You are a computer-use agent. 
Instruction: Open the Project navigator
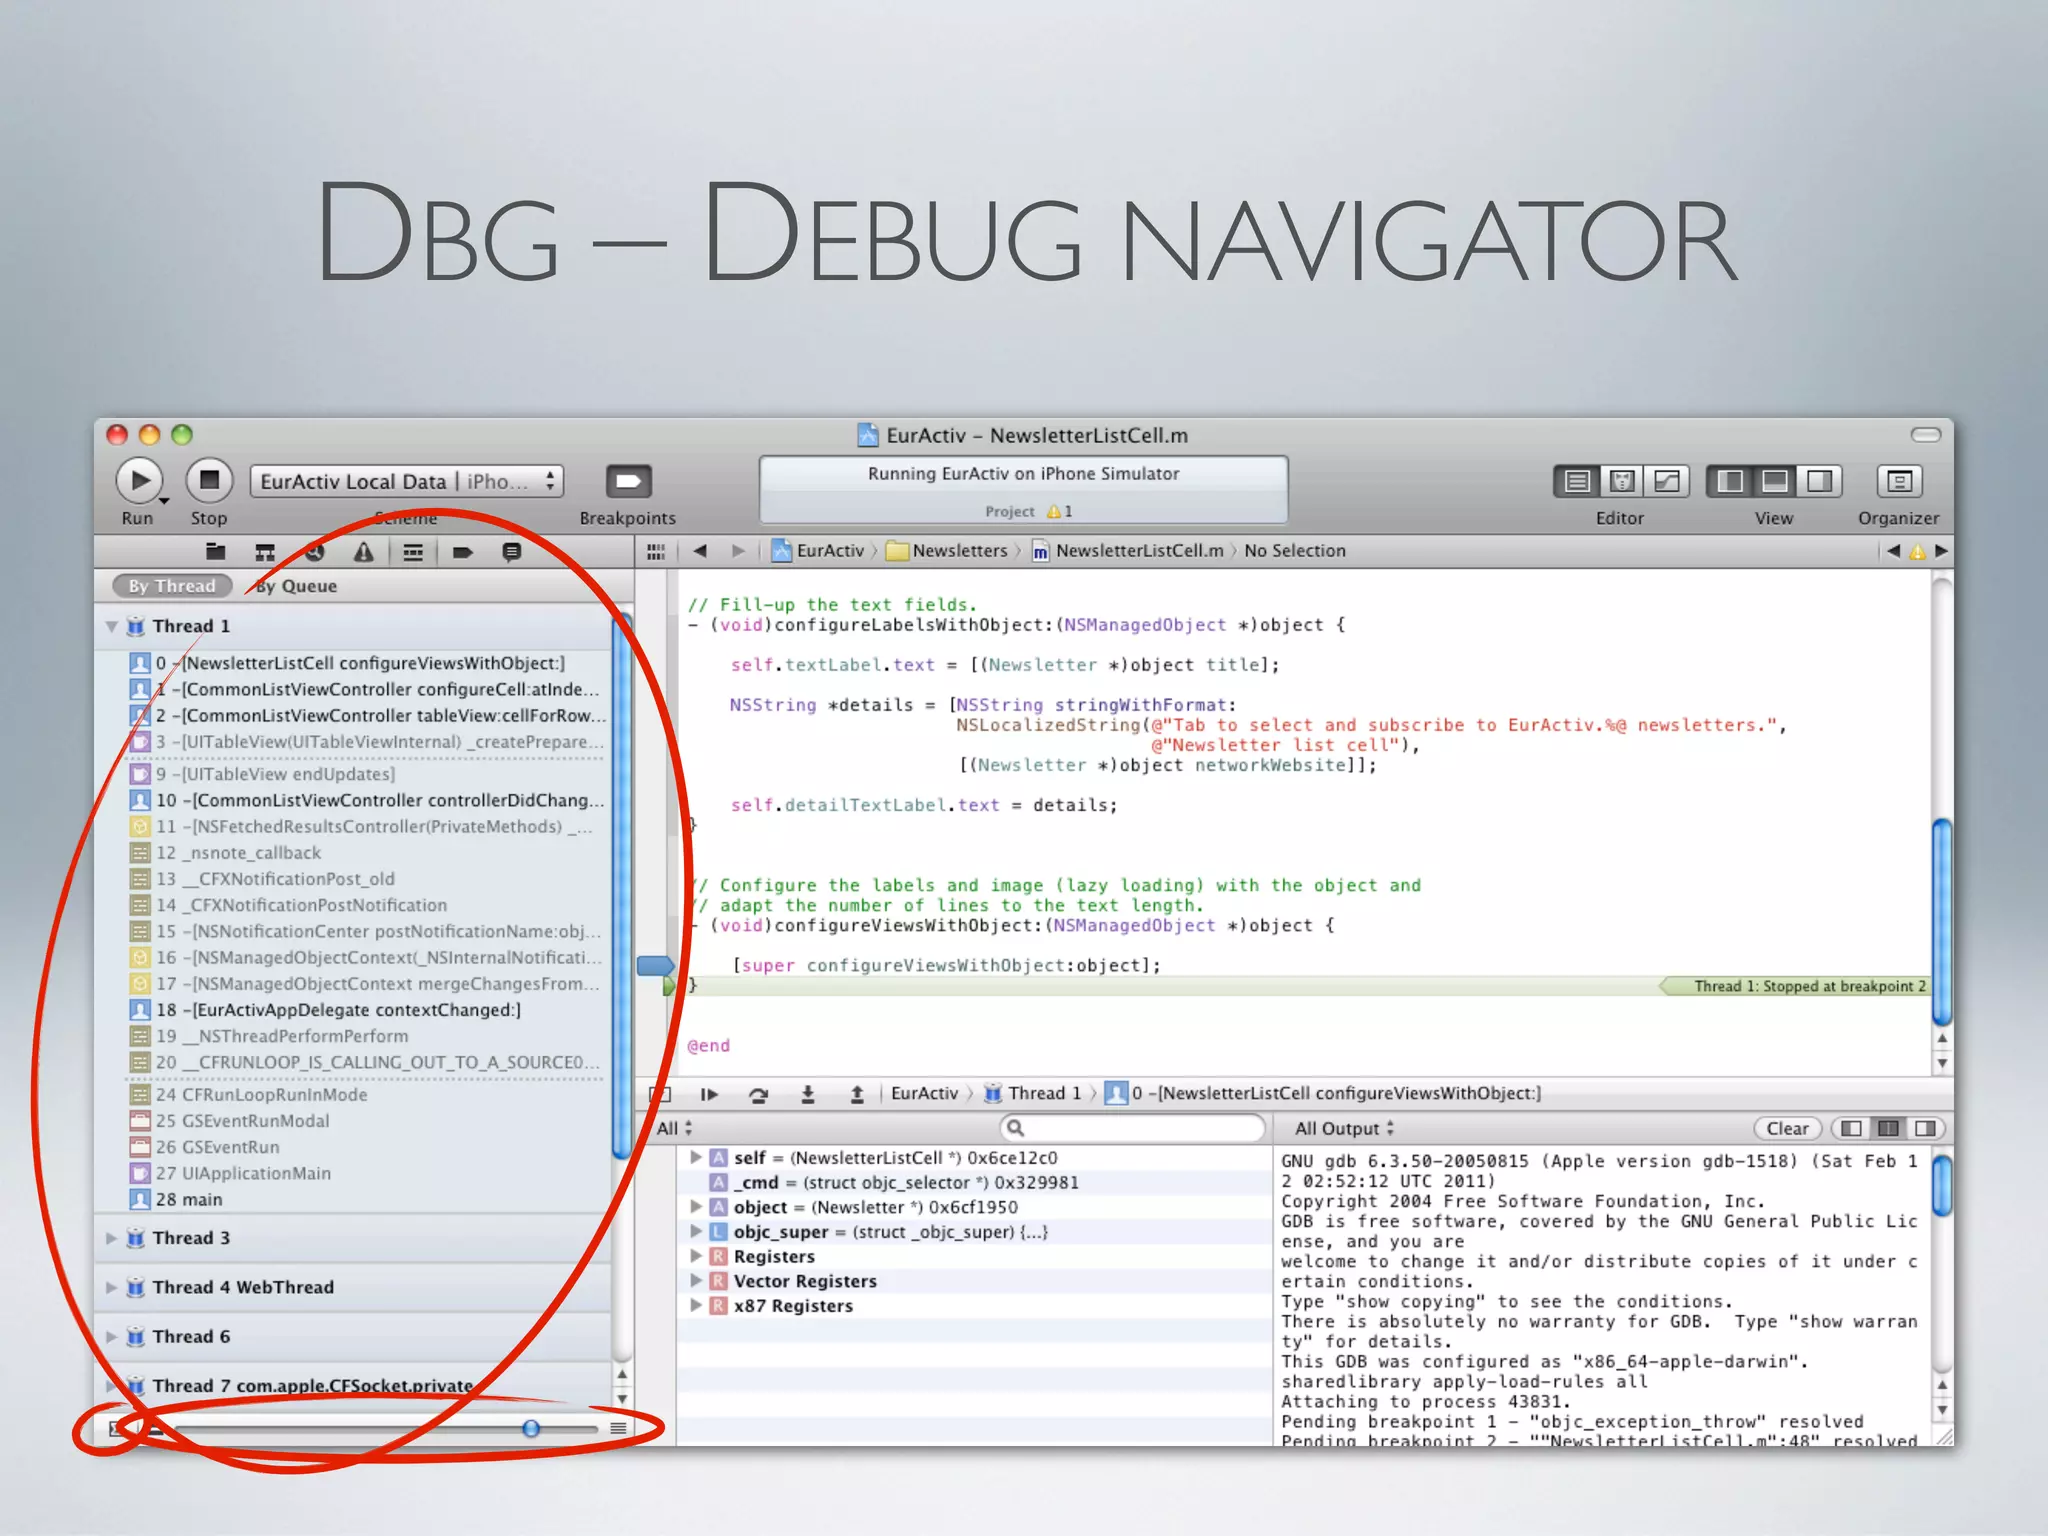coord(215,552)
